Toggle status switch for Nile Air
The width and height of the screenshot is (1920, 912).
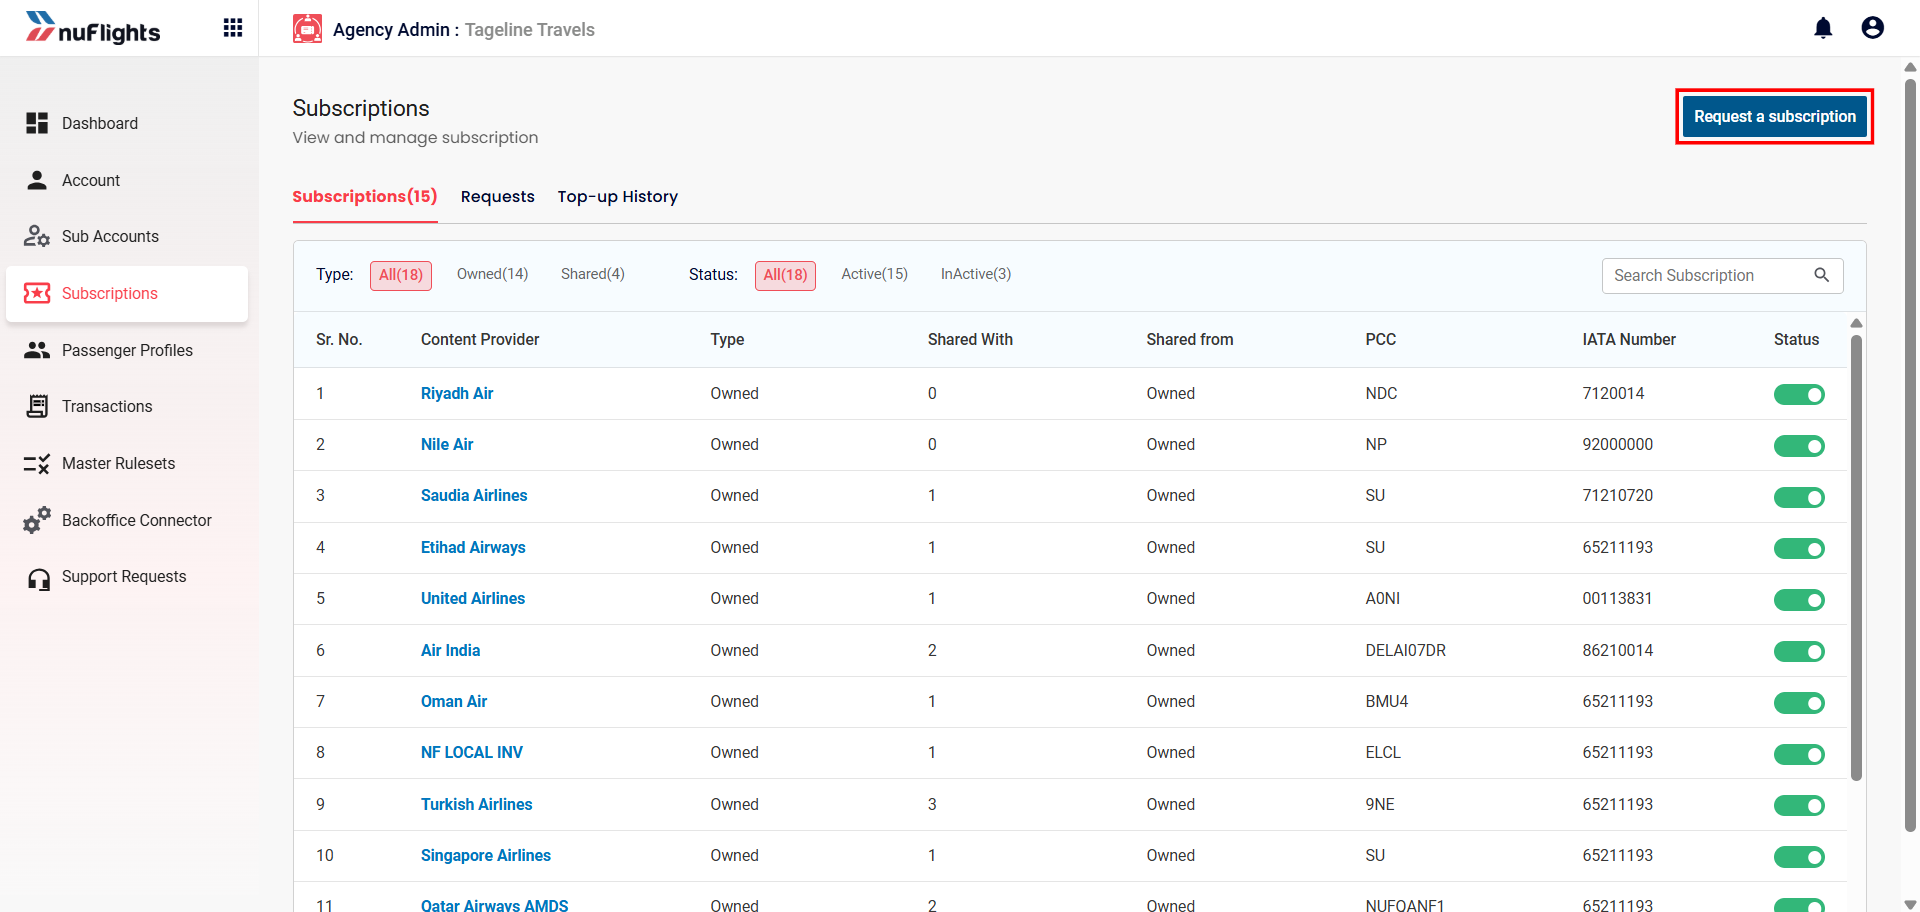click(1799, 446)
